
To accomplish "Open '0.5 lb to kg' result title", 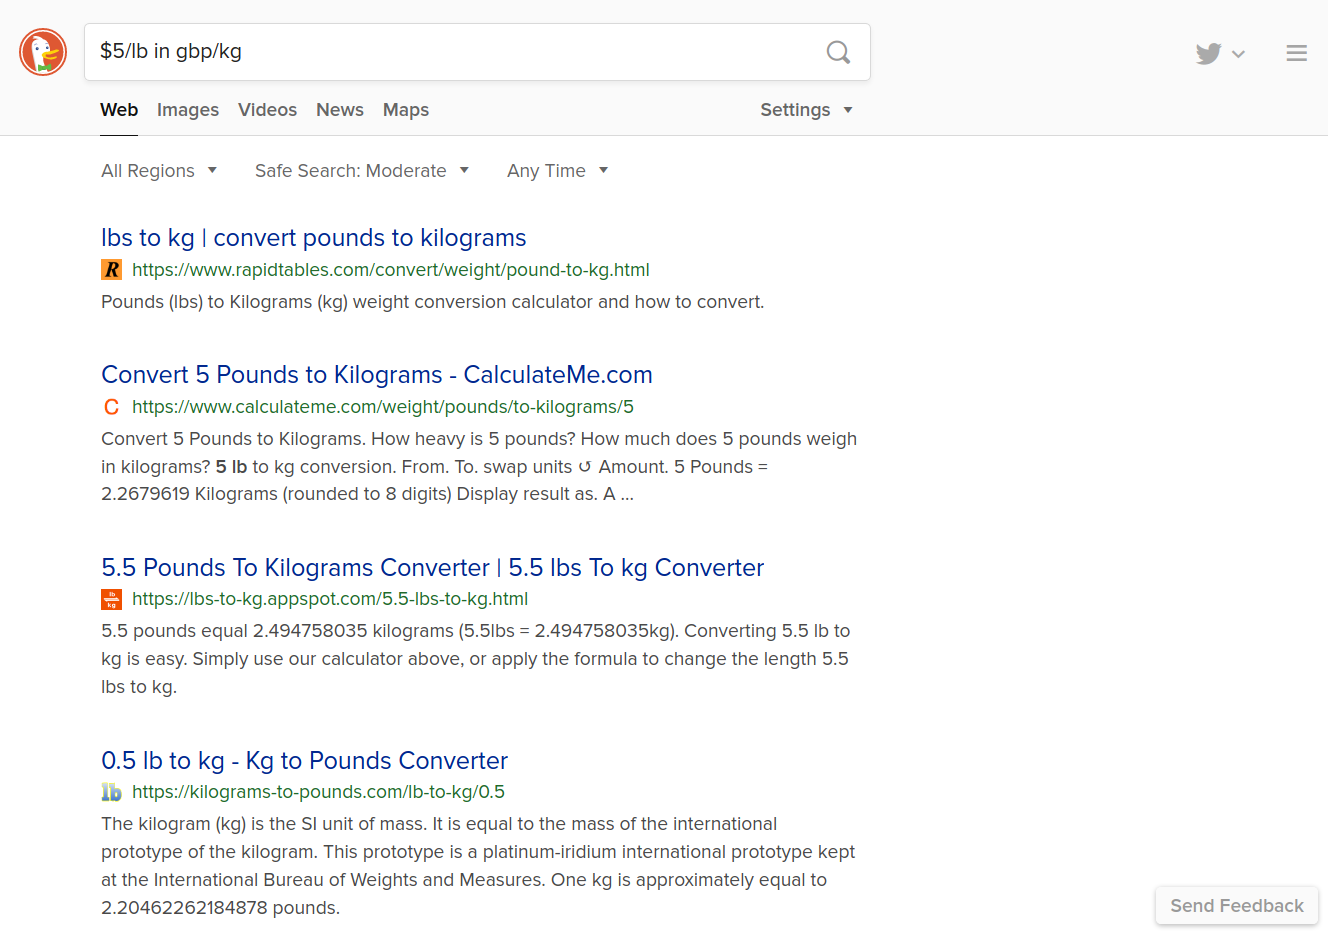I will 304,761.
